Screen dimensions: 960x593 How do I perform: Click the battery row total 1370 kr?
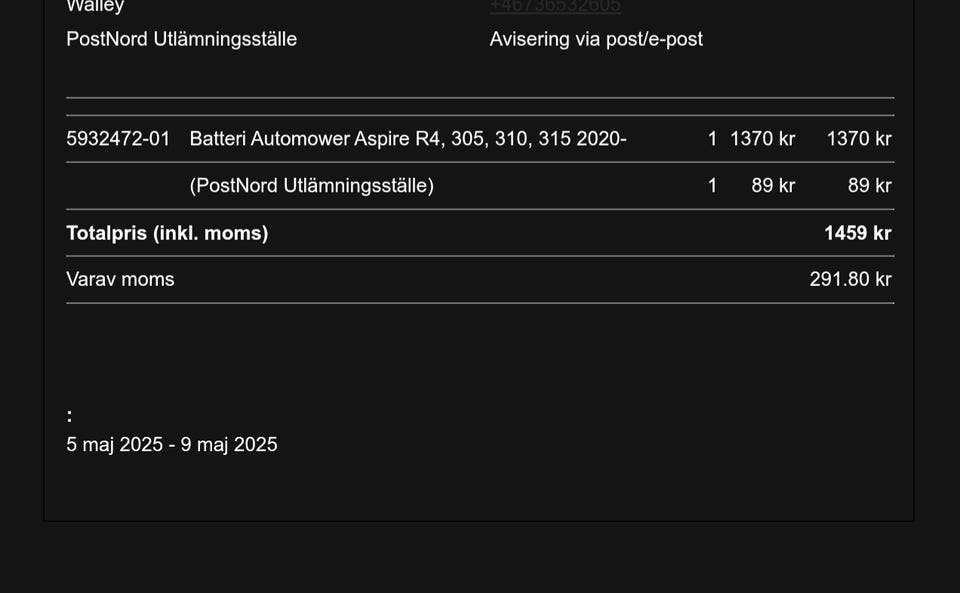pyautogui.click(x=859, y=139)
